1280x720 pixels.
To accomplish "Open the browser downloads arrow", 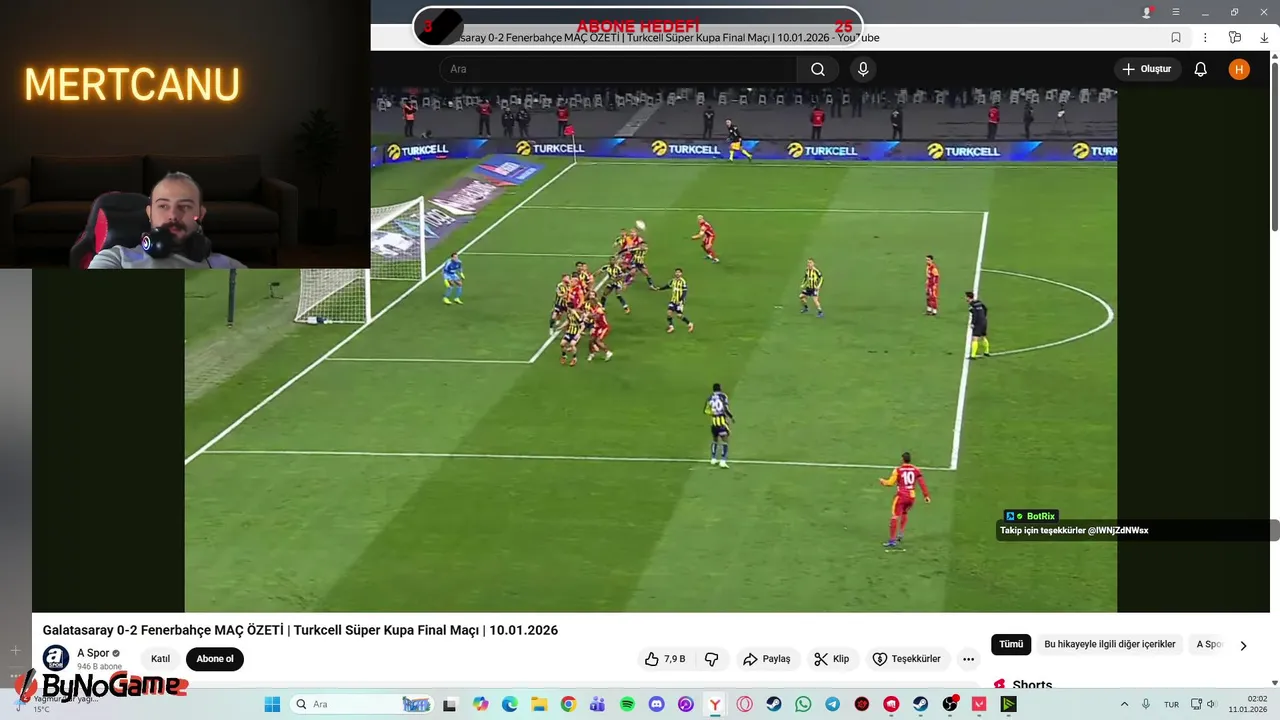I will coord(1264,38).
